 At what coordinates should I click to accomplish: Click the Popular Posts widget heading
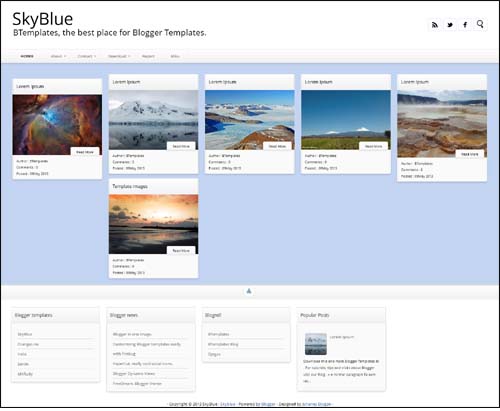click(x=315, y=315)
